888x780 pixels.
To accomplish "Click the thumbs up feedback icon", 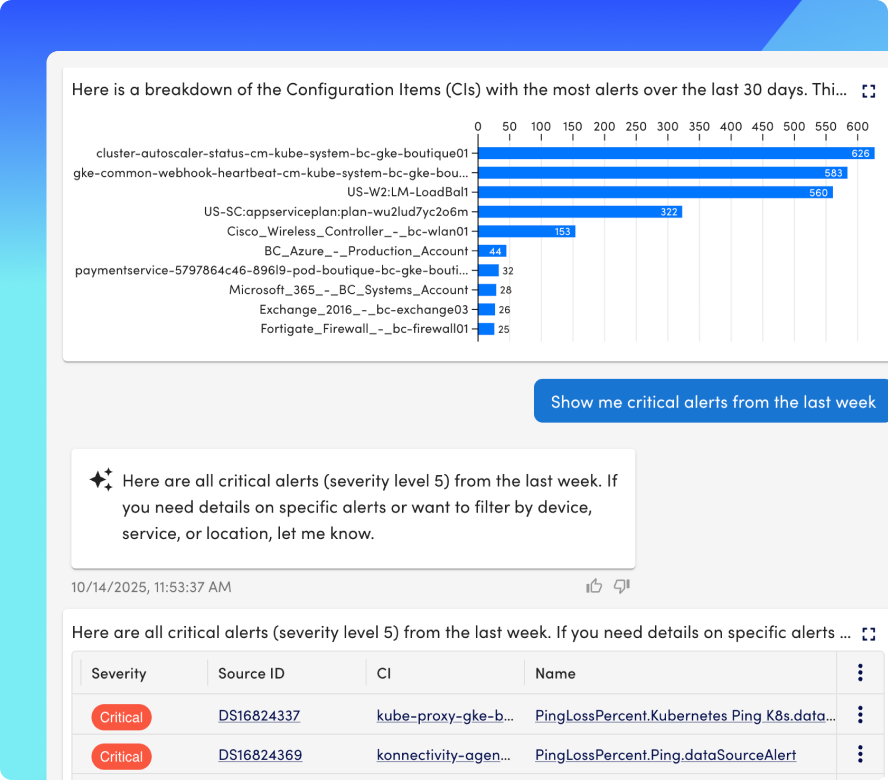I will click(595, 586).
